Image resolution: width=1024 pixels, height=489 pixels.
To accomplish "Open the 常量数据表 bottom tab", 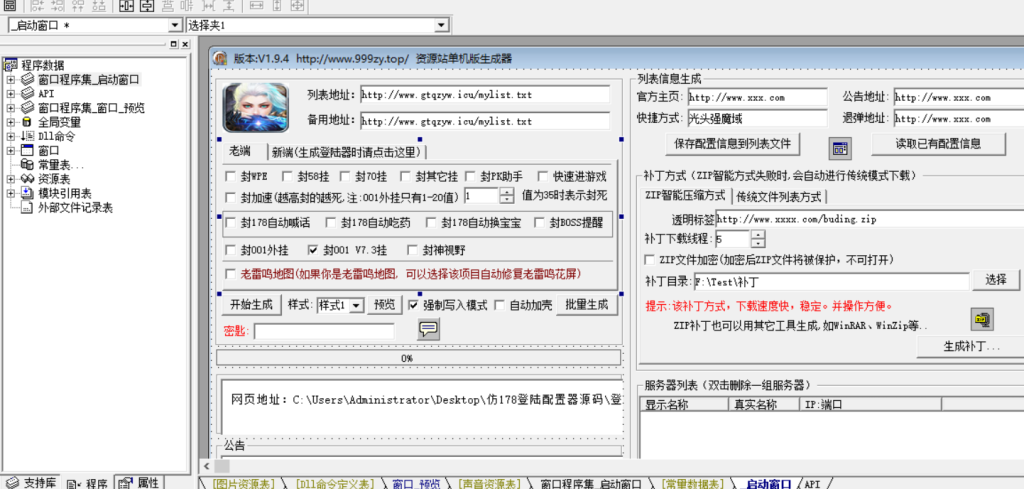I will (692, 484).
